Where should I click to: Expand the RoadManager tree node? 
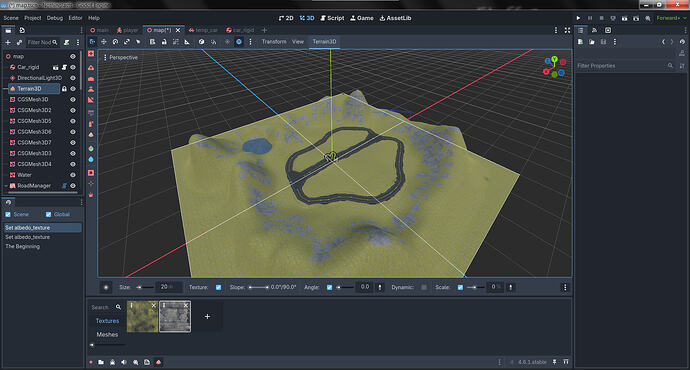pyautogui.click(x=6, y=186)
